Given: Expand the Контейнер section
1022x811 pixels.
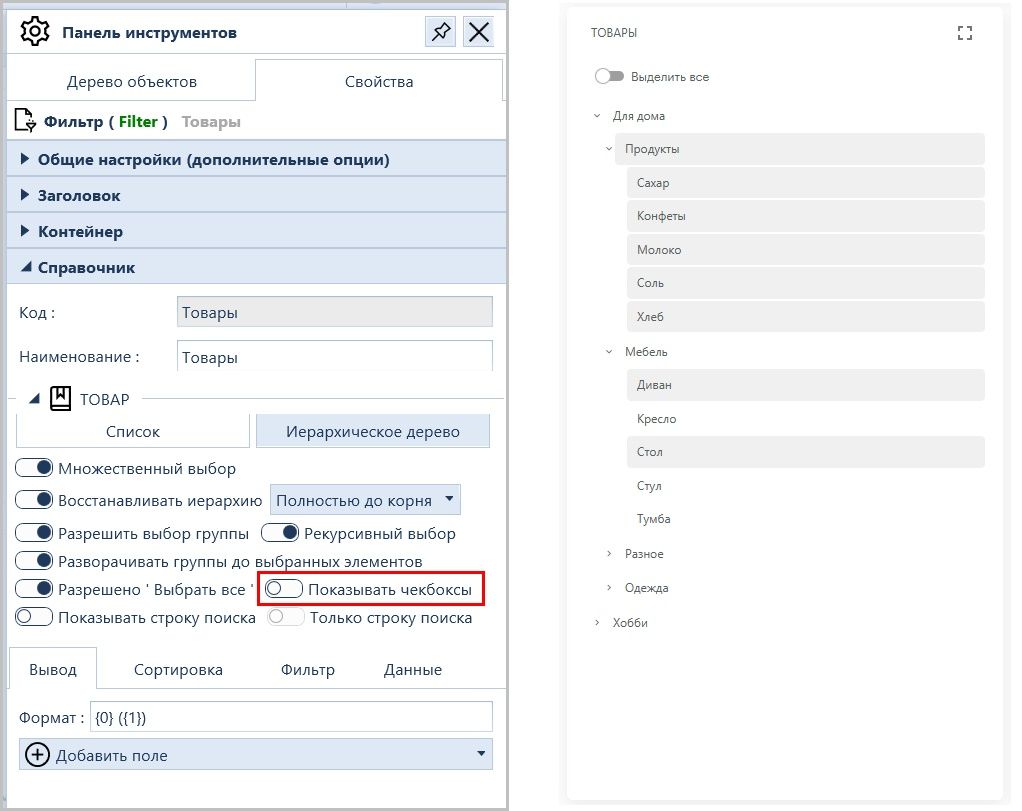Looking at the screenshot, I should 25,231.
